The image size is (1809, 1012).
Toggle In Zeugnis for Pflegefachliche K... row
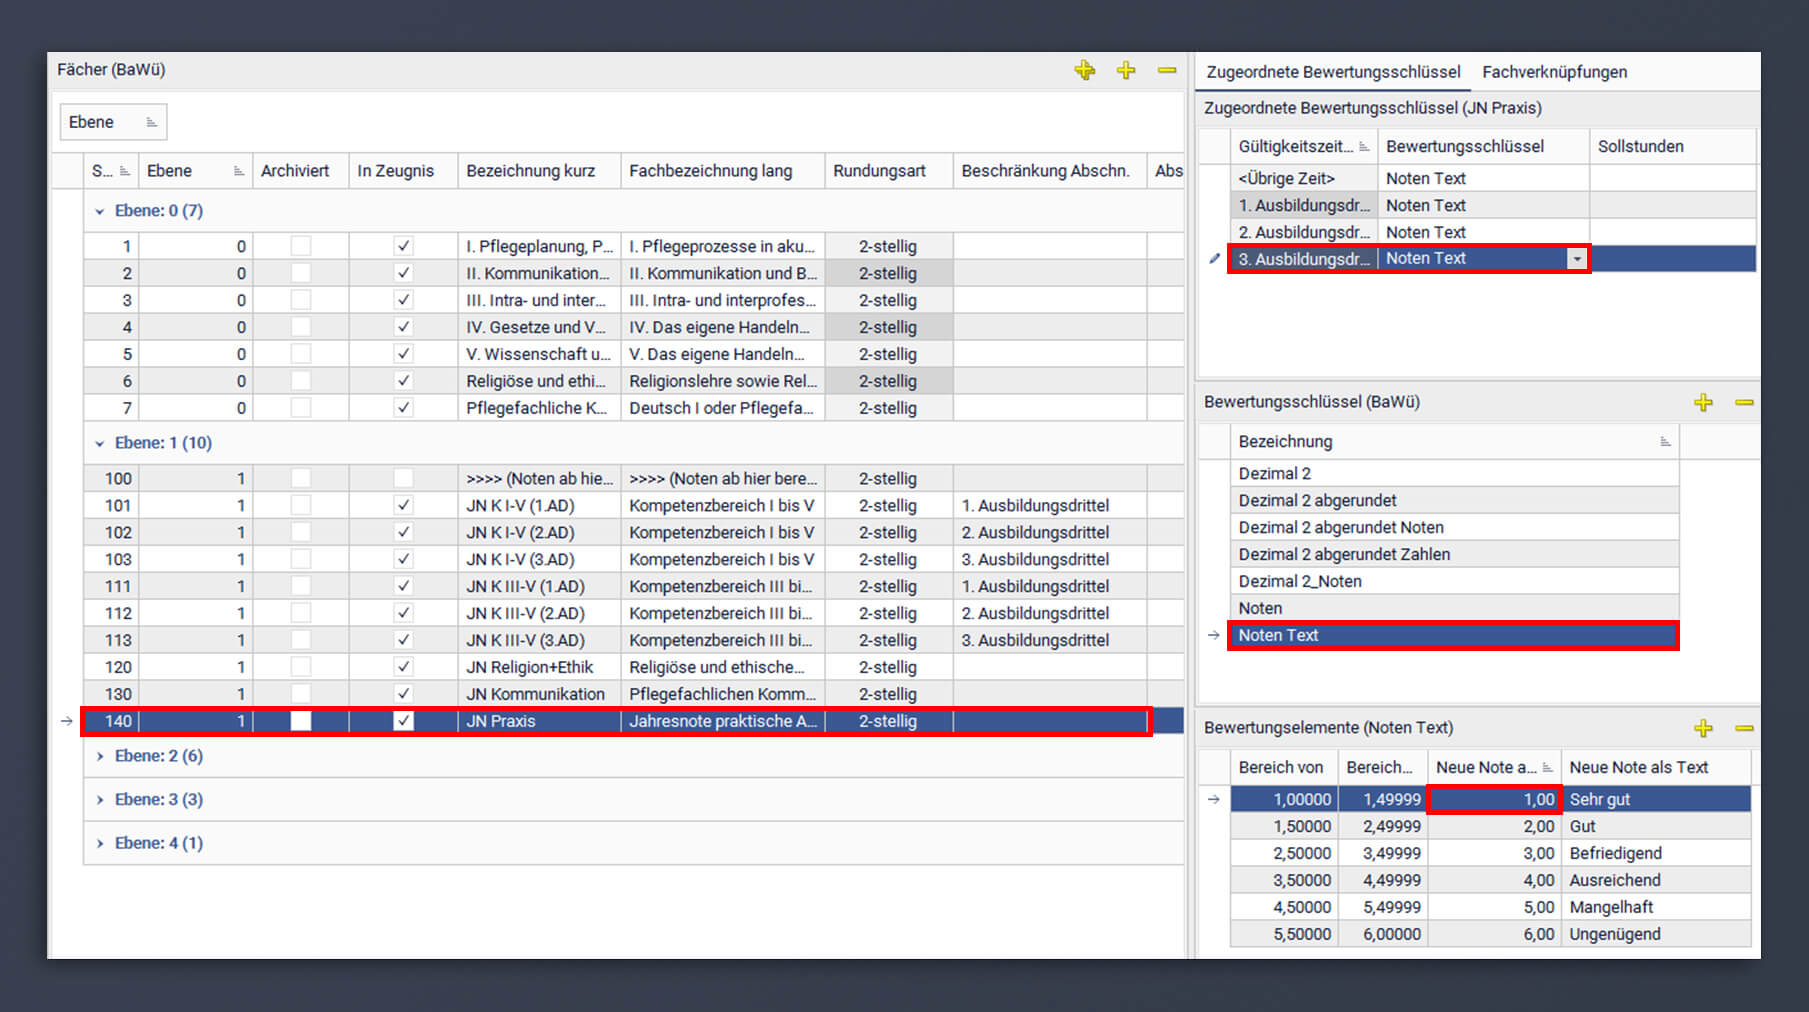click(403, 408)
